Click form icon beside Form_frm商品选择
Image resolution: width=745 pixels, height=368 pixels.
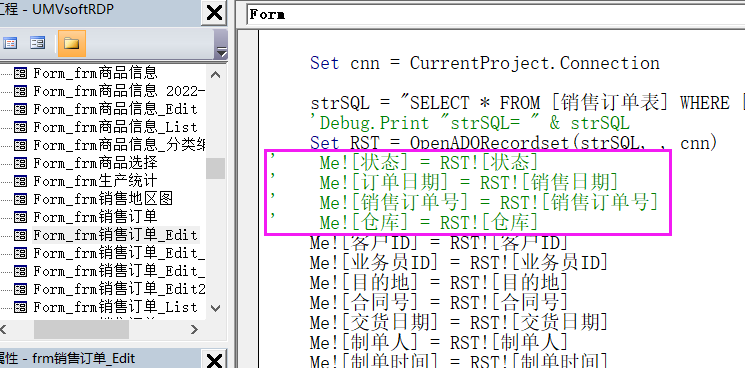pyautogui.click(x=20, y=163)
